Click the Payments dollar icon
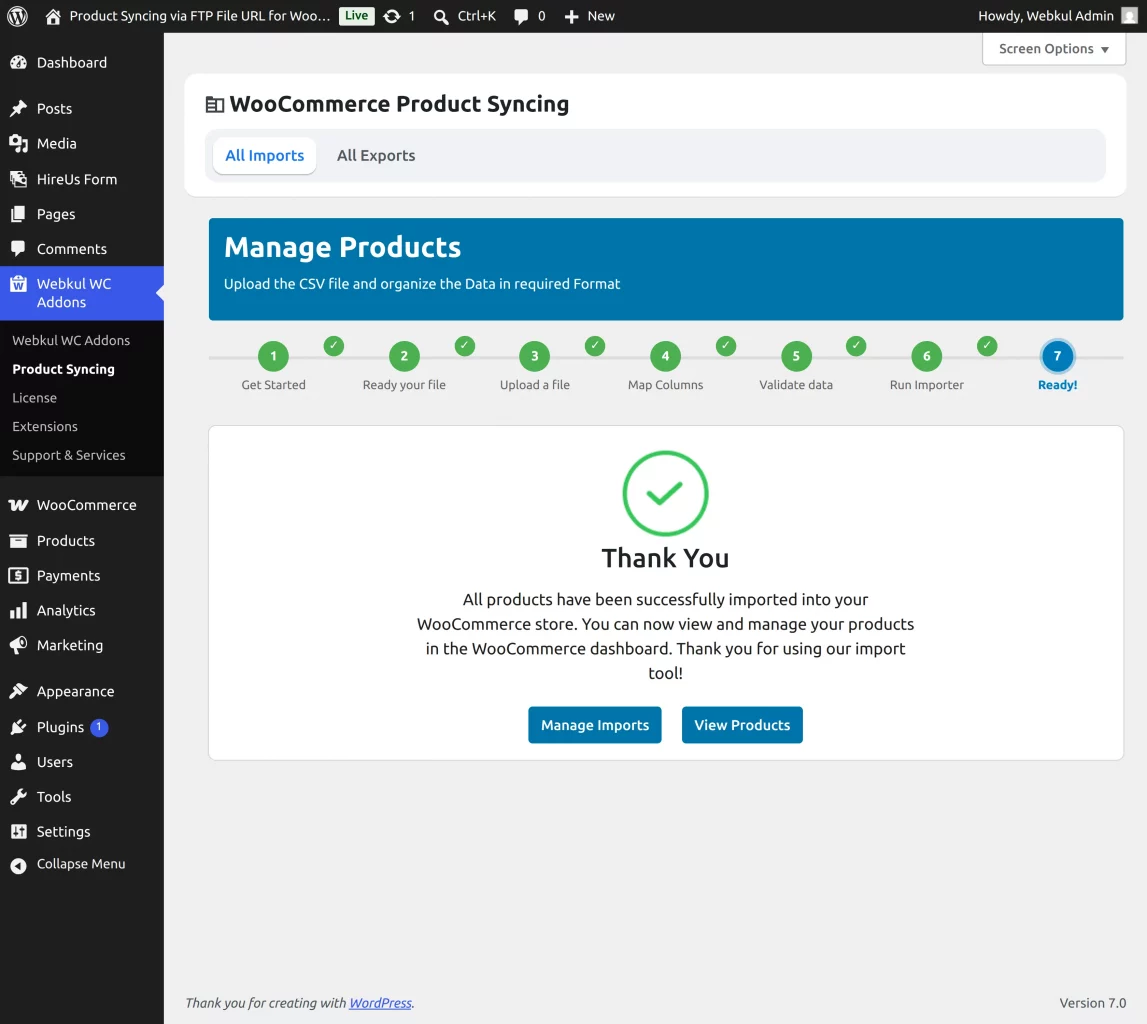This screenshot has width=1147, height=1024. pyautogui.click(x=18, y=576)
